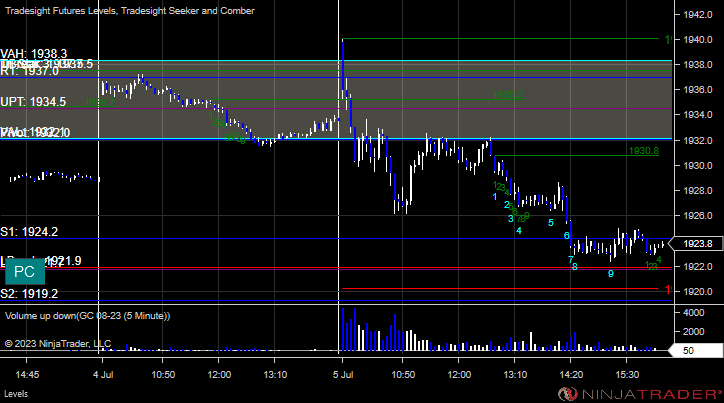Click the 5 Jul date label
Viewport: 724px width, 403px height.
tap(343, 374)
